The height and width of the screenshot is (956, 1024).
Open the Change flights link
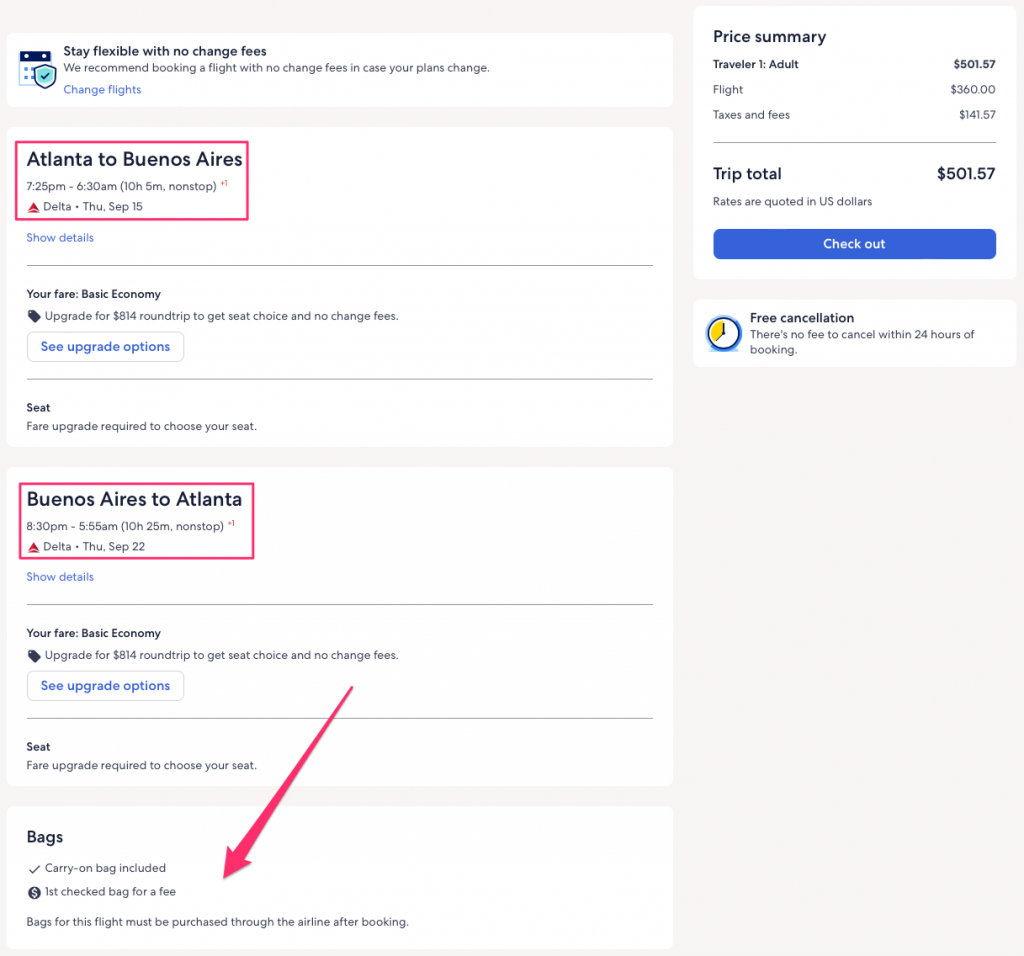pyautogui.click(x=102, y=90)
